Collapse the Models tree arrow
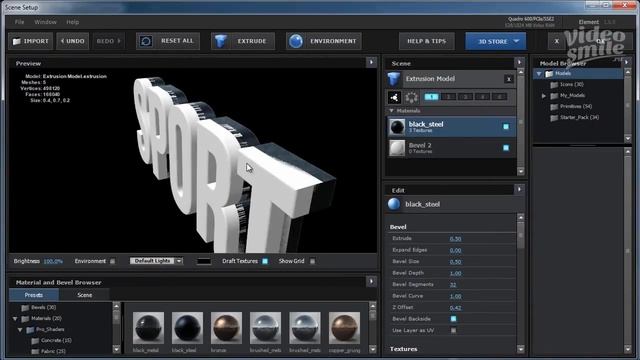 pos(539,74)
